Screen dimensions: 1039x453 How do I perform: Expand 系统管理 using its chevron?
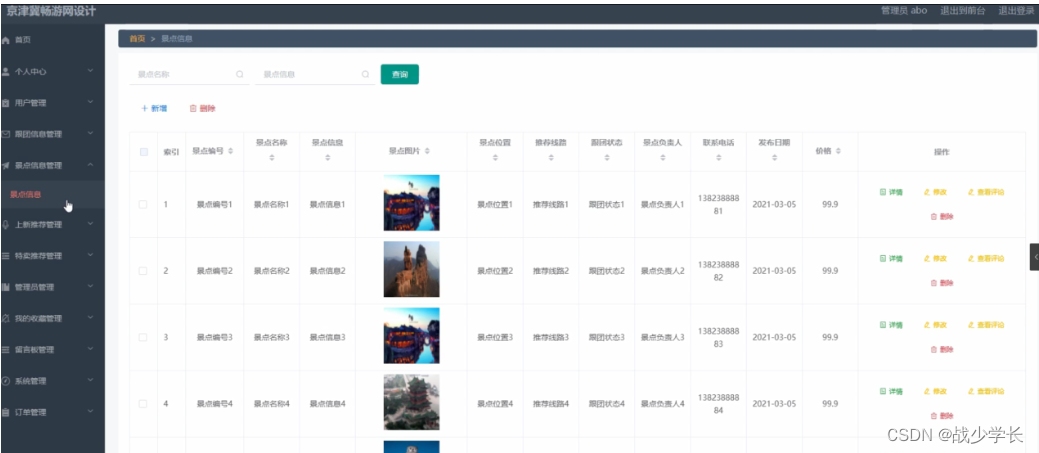[91, 380]
